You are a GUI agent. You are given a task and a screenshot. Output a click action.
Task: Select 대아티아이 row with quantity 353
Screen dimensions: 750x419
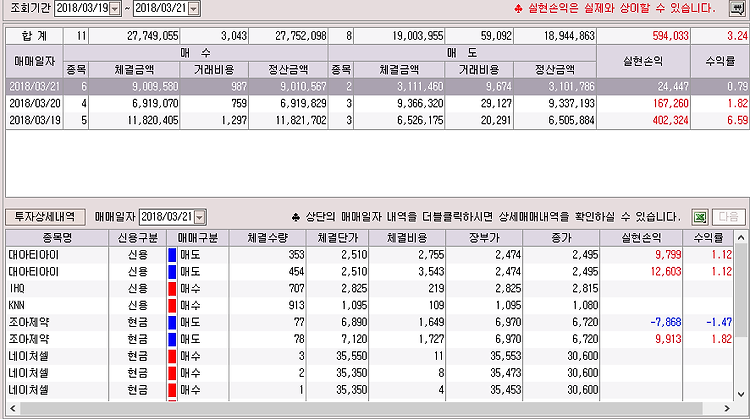[x=369, y=255]
